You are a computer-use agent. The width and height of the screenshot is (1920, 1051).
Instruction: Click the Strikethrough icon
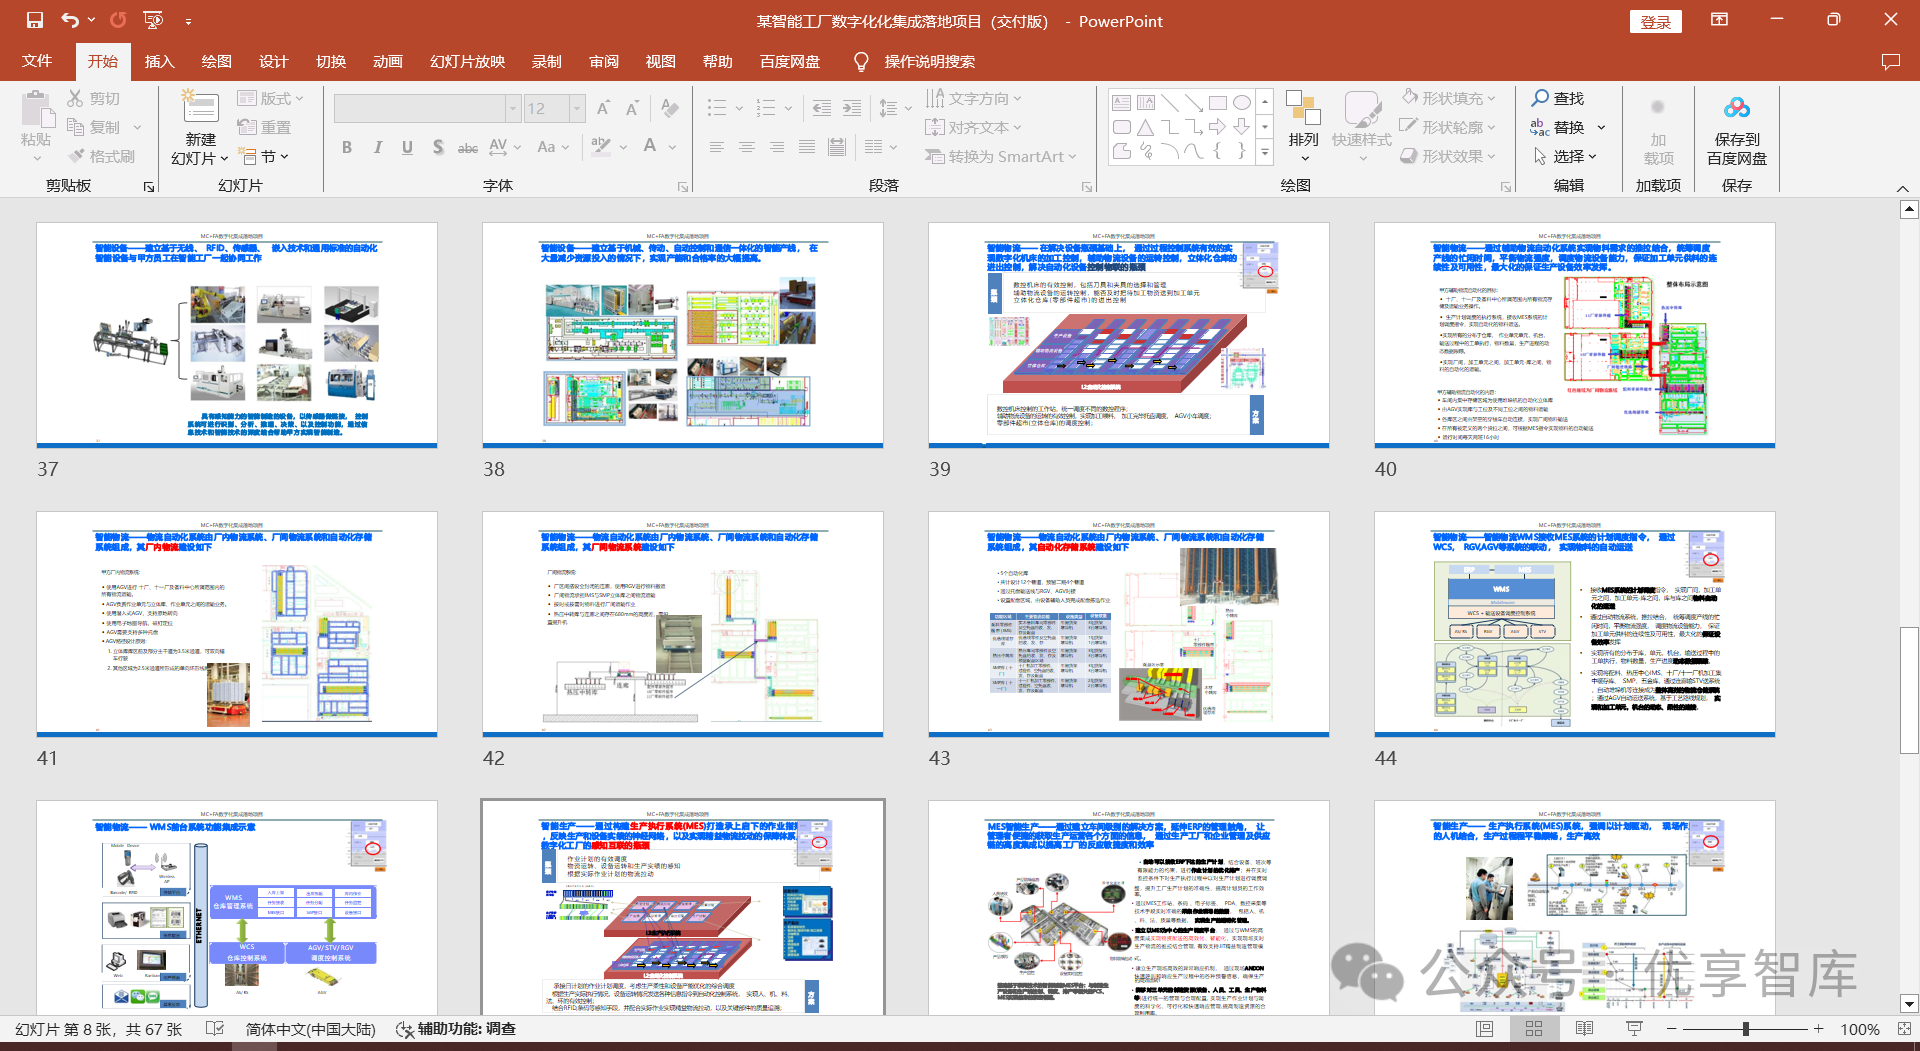[467, 147]
